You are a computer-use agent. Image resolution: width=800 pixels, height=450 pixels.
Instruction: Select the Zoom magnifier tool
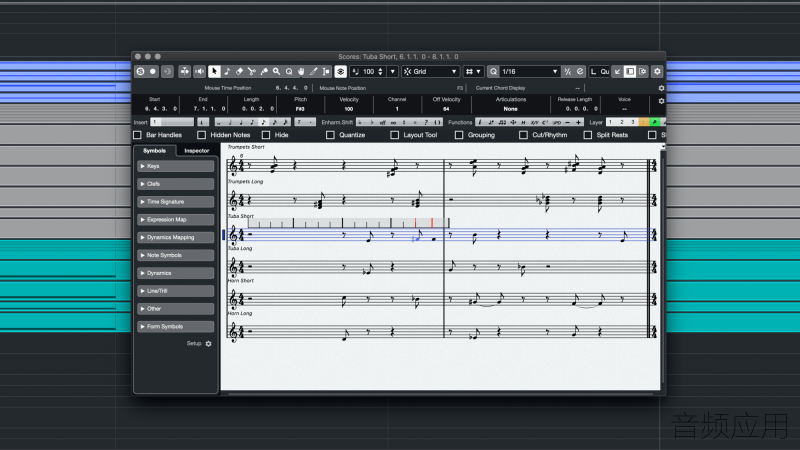(277, 72)
